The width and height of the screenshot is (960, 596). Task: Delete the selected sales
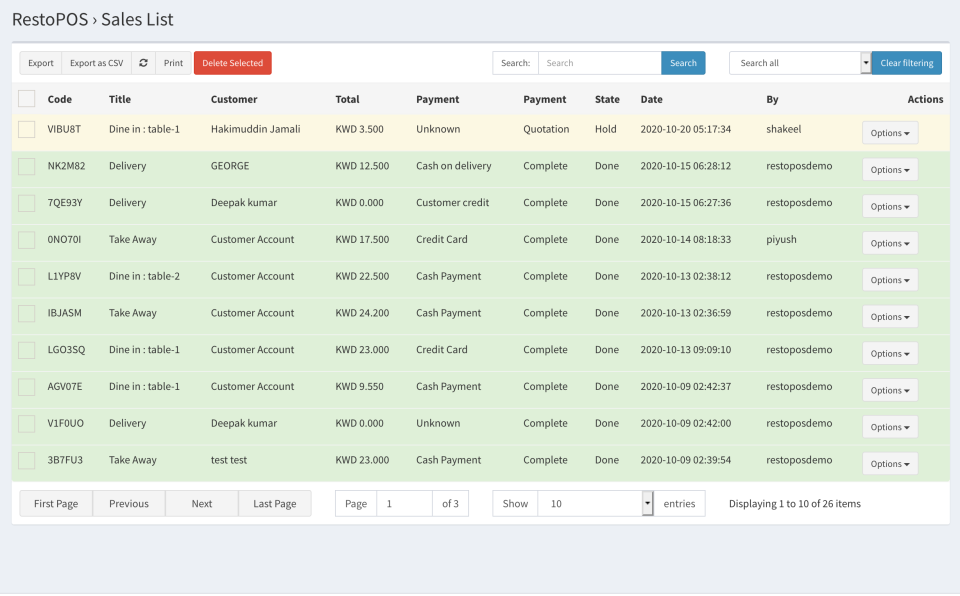232,62
